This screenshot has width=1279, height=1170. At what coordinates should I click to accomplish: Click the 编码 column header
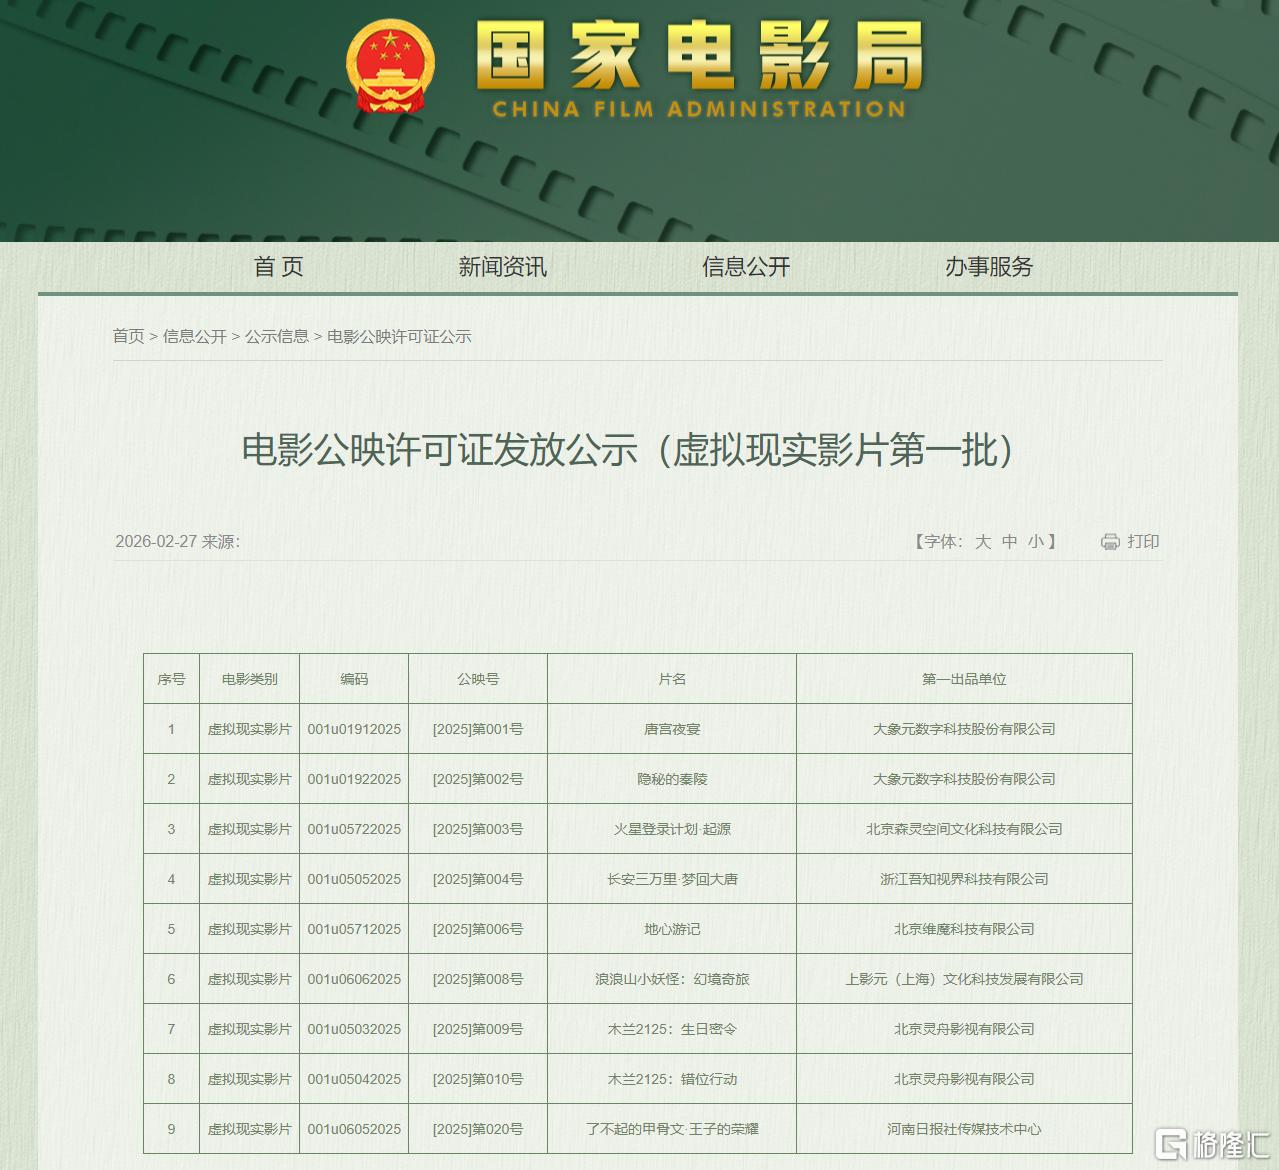354,679
